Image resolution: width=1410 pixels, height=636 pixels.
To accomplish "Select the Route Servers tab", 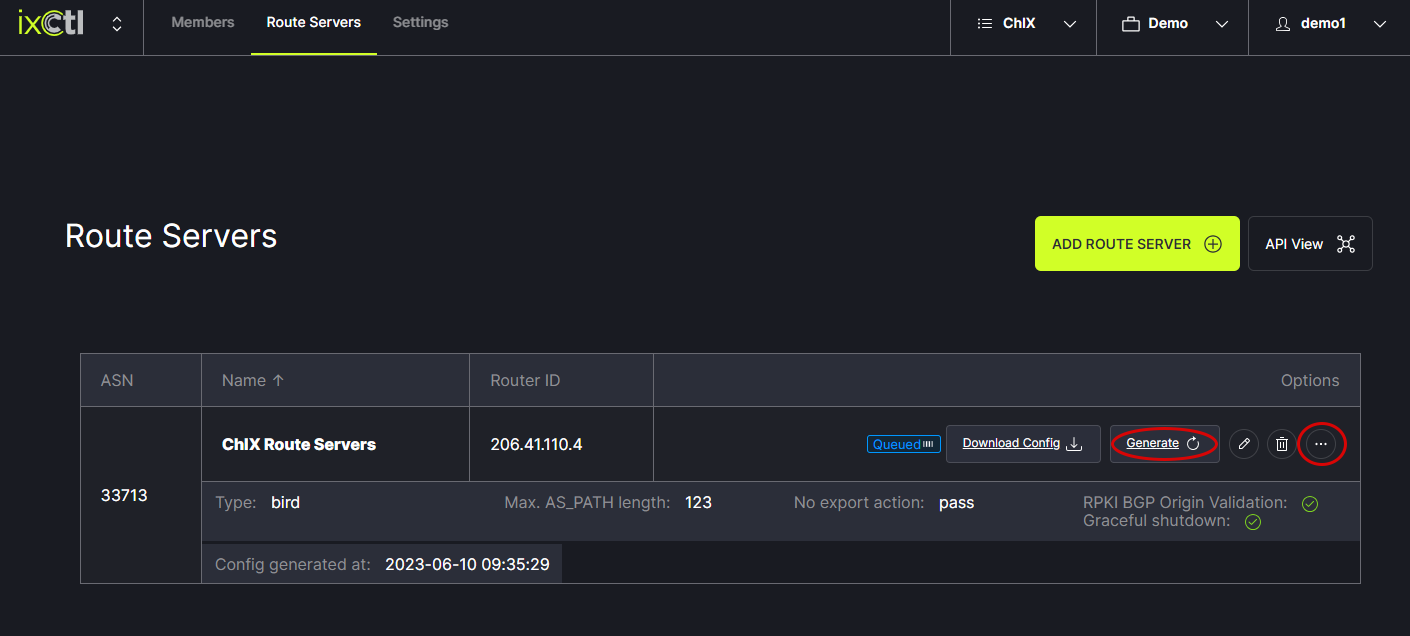I will coord(313,22).
